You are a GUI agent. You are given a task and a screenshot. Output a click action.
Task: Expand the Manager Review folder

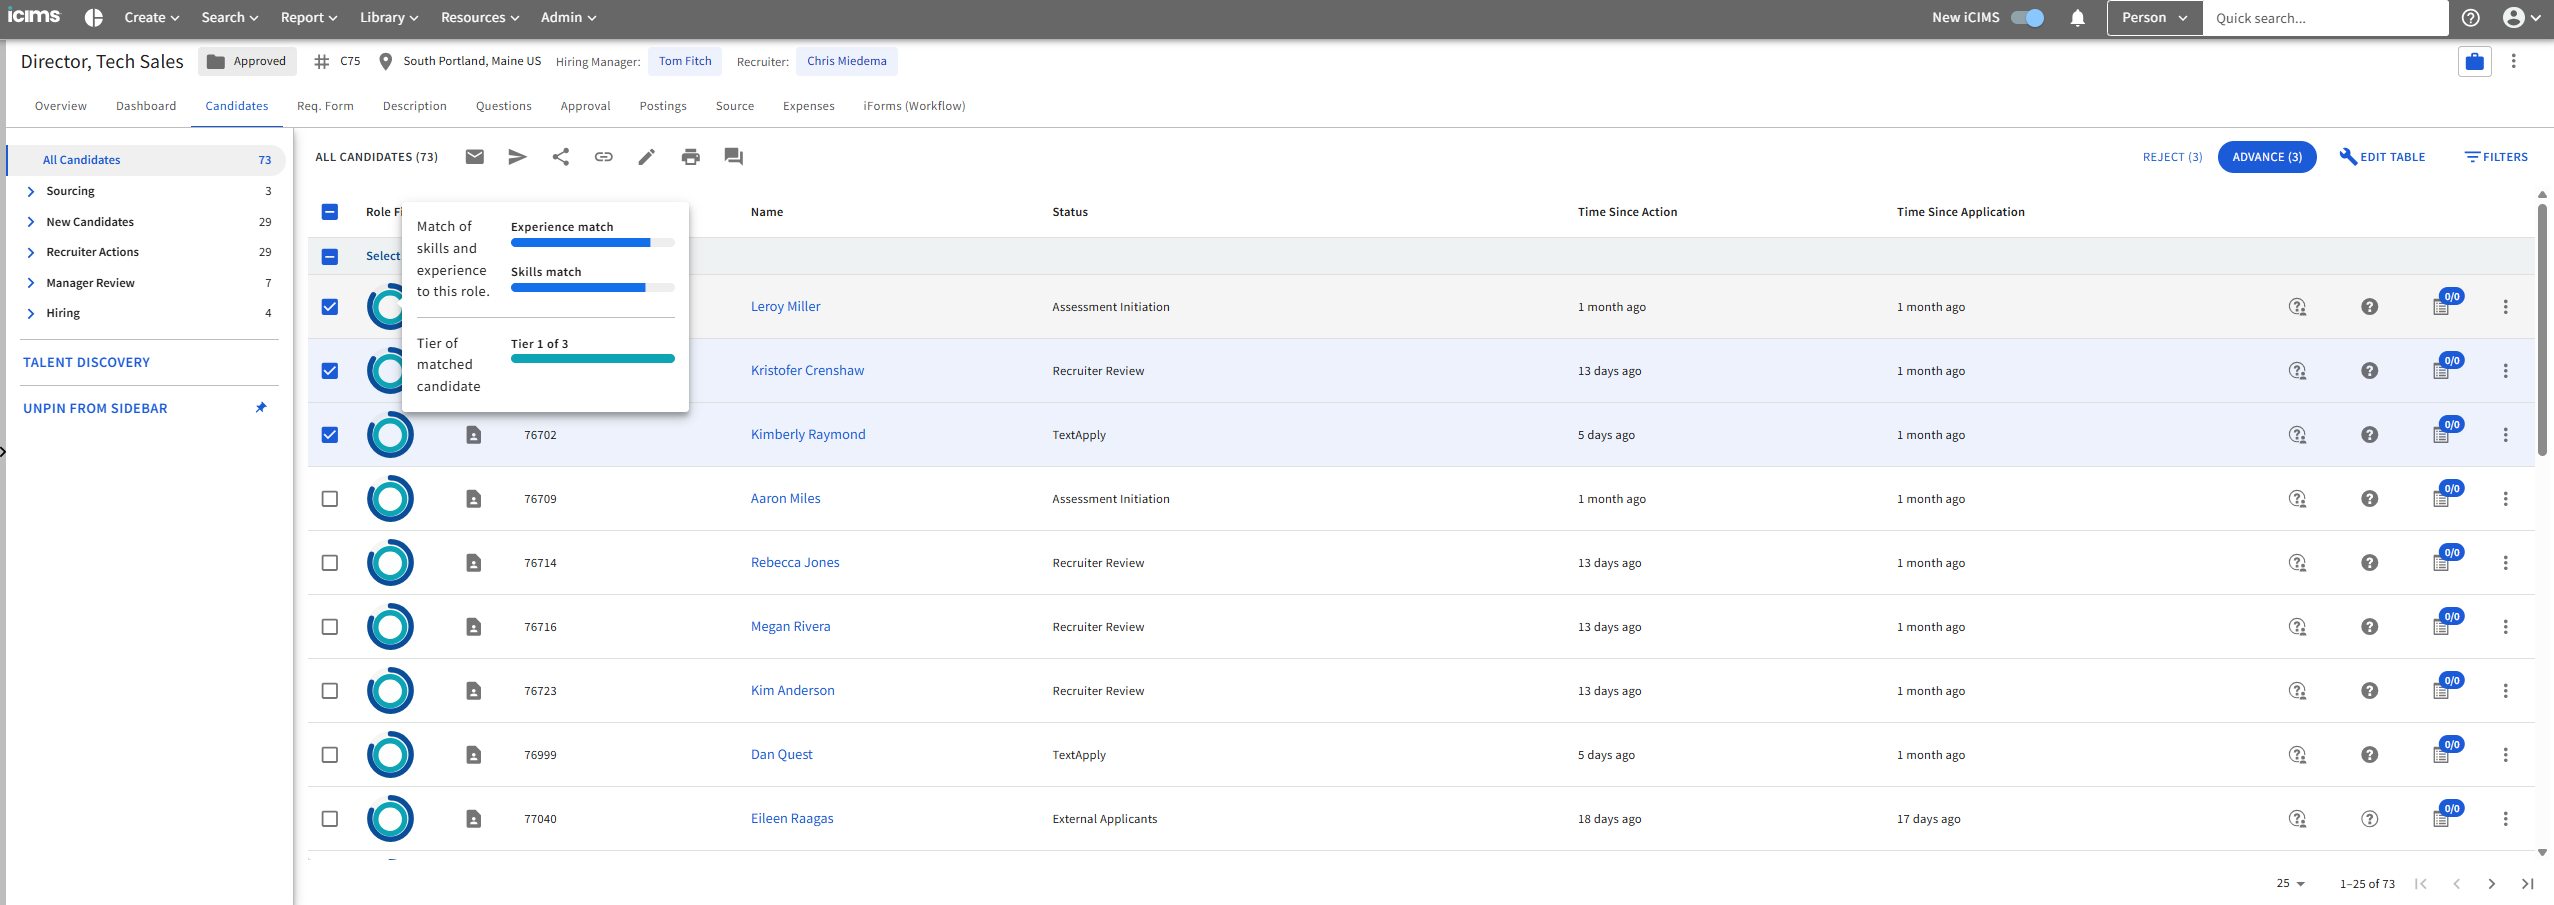pos(31,283)
